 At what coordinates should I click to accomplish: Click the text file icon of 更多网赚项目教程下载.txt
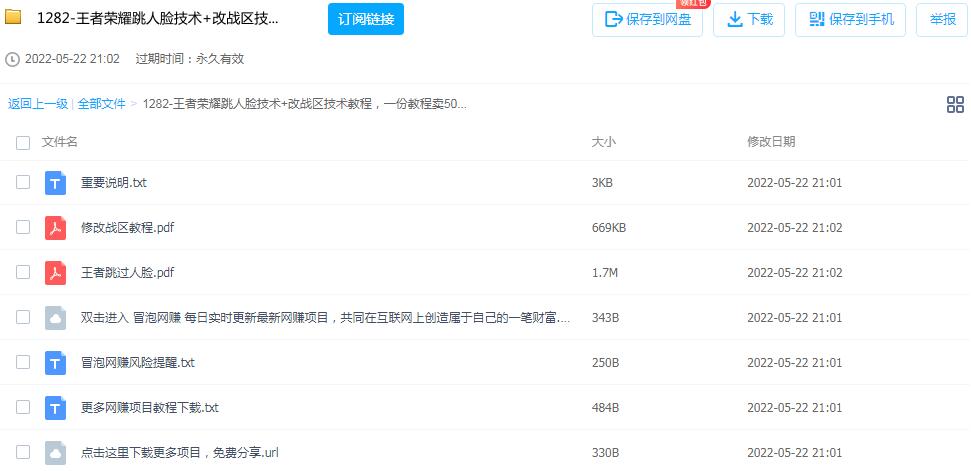pos(55,408)
